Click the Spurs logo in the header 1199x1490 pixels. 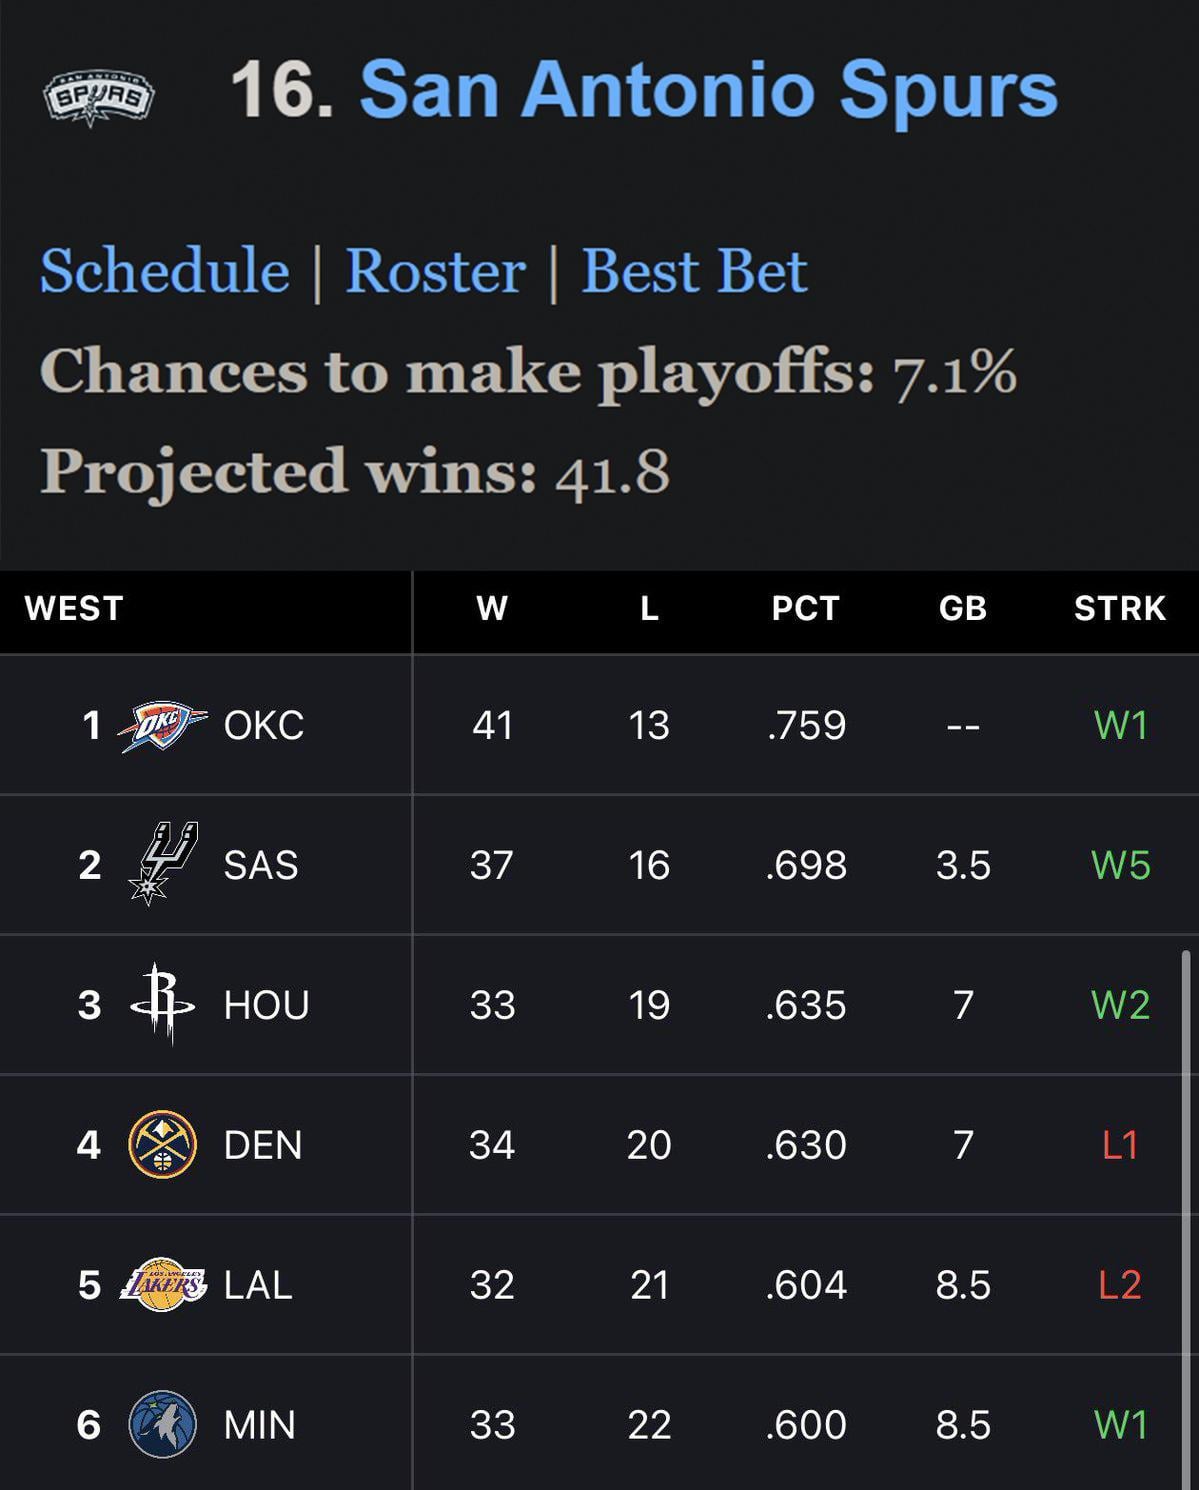tap(98, 97)
